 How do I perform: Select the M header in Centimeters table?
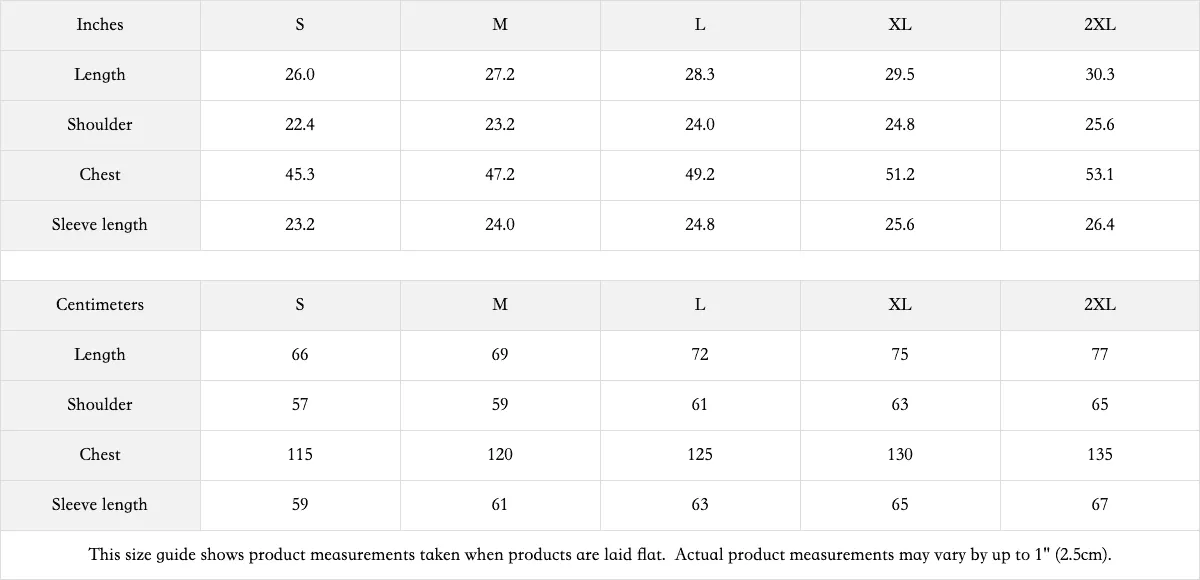click(500, 305)
